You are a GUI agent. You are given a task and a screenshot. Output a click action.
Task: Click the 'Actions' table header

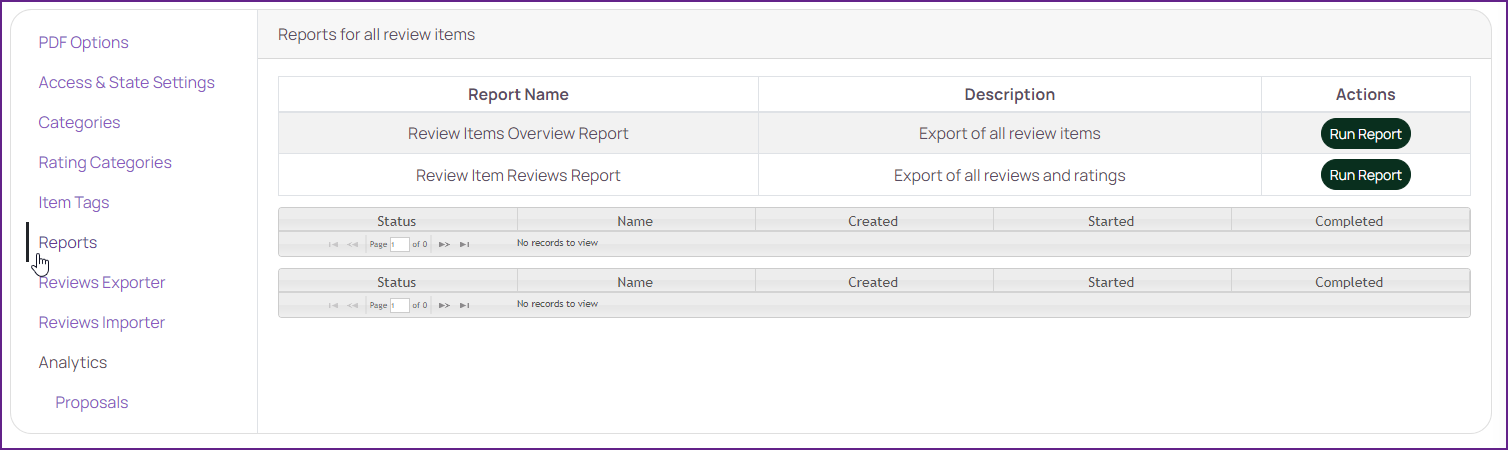click(x=1366, y=94)
